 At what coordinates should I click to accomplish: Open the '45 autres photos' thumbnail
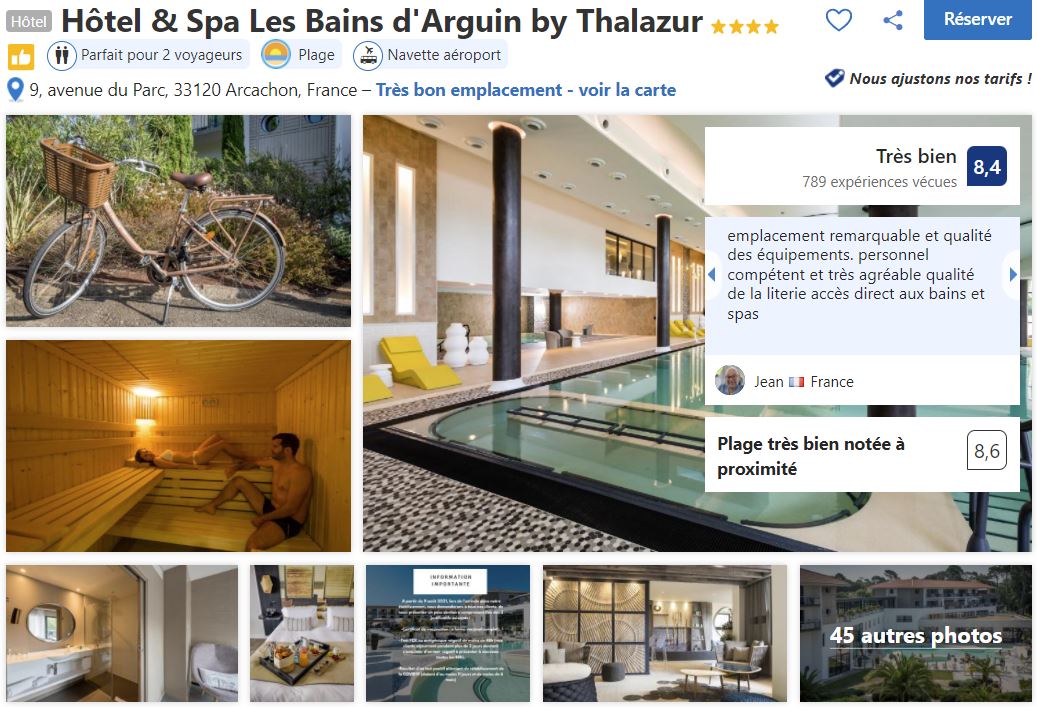916,634
